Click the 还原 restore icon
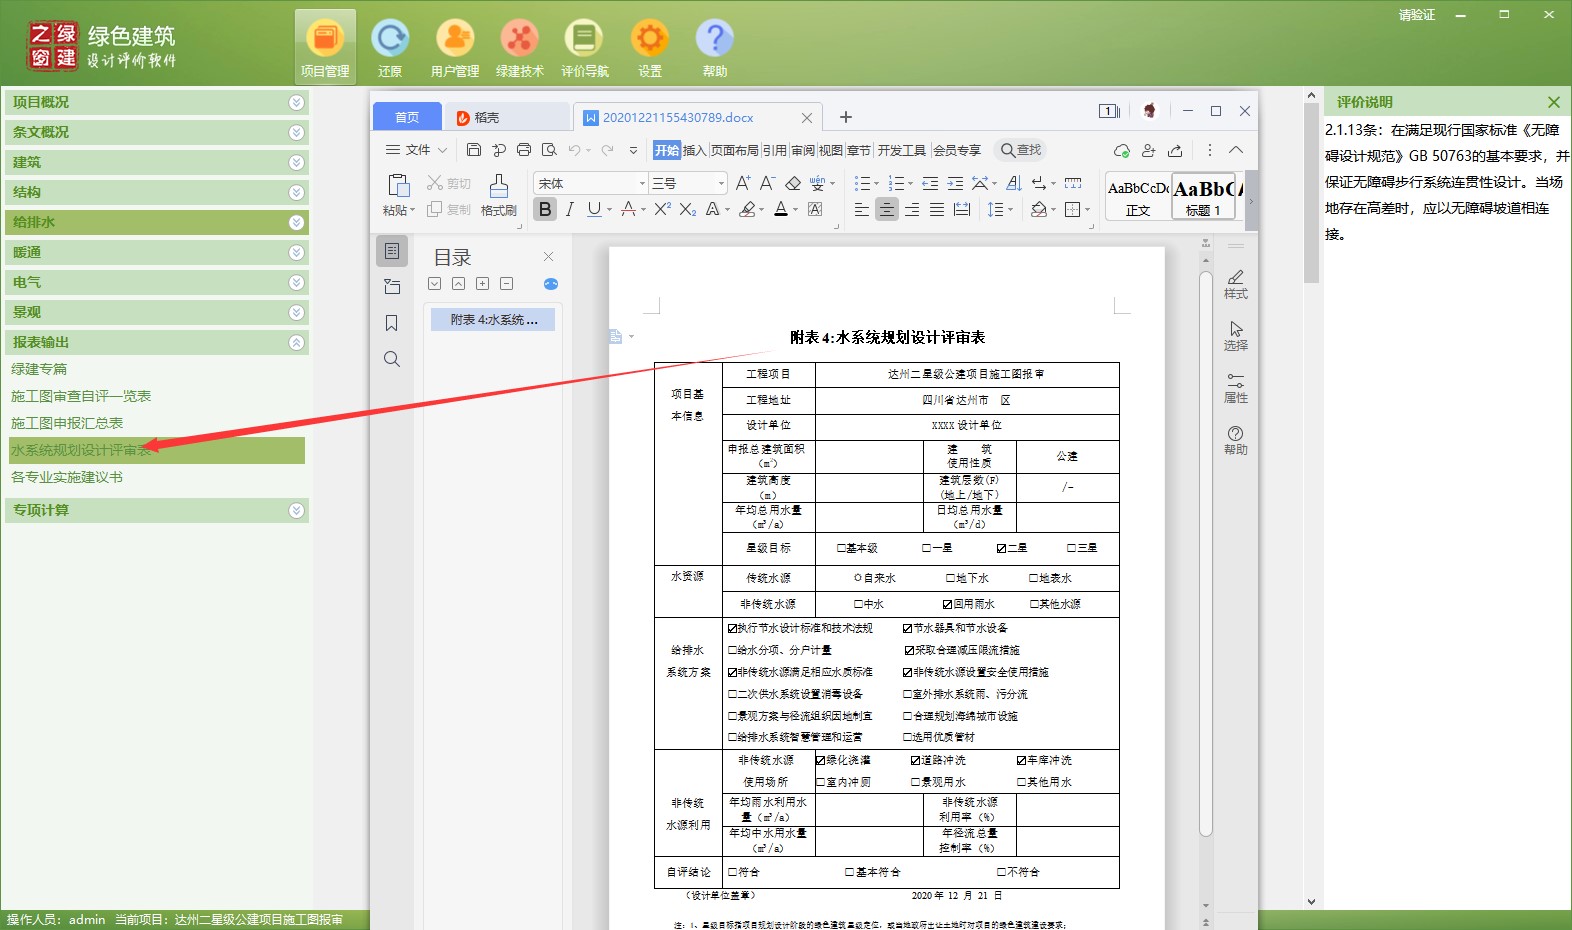This screenshot has height=930, width=1572. [390, 47]
